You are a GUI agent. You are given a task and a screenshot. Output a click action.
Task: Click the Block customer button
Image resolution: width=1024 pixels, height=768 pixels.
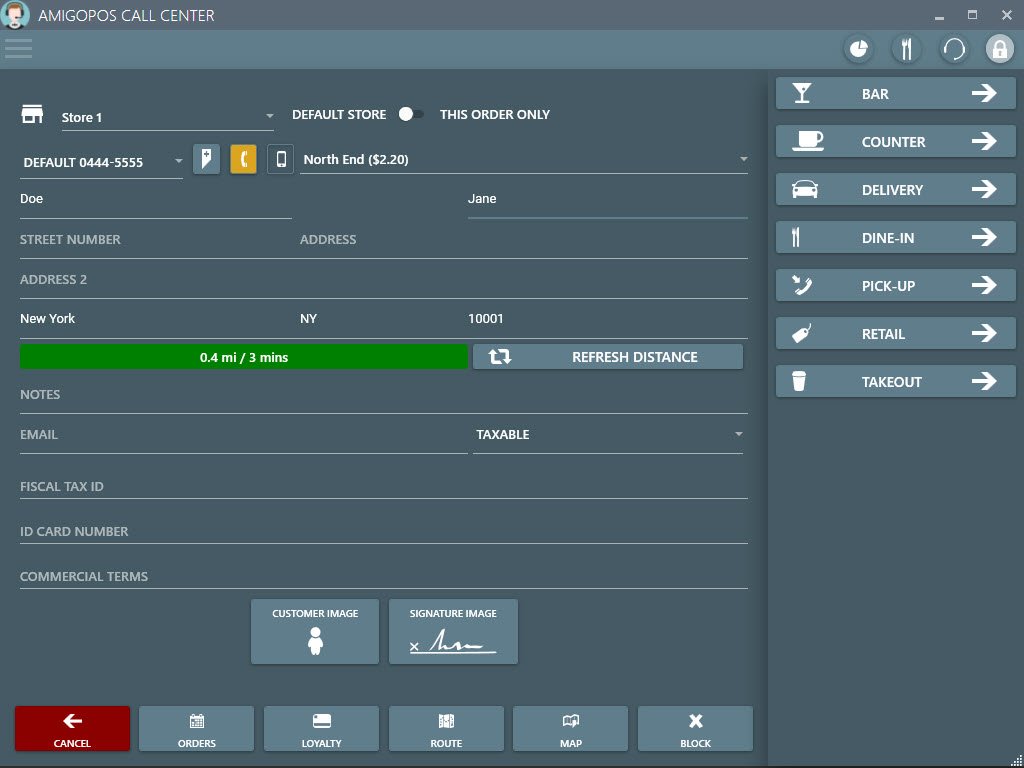point(695,728)
